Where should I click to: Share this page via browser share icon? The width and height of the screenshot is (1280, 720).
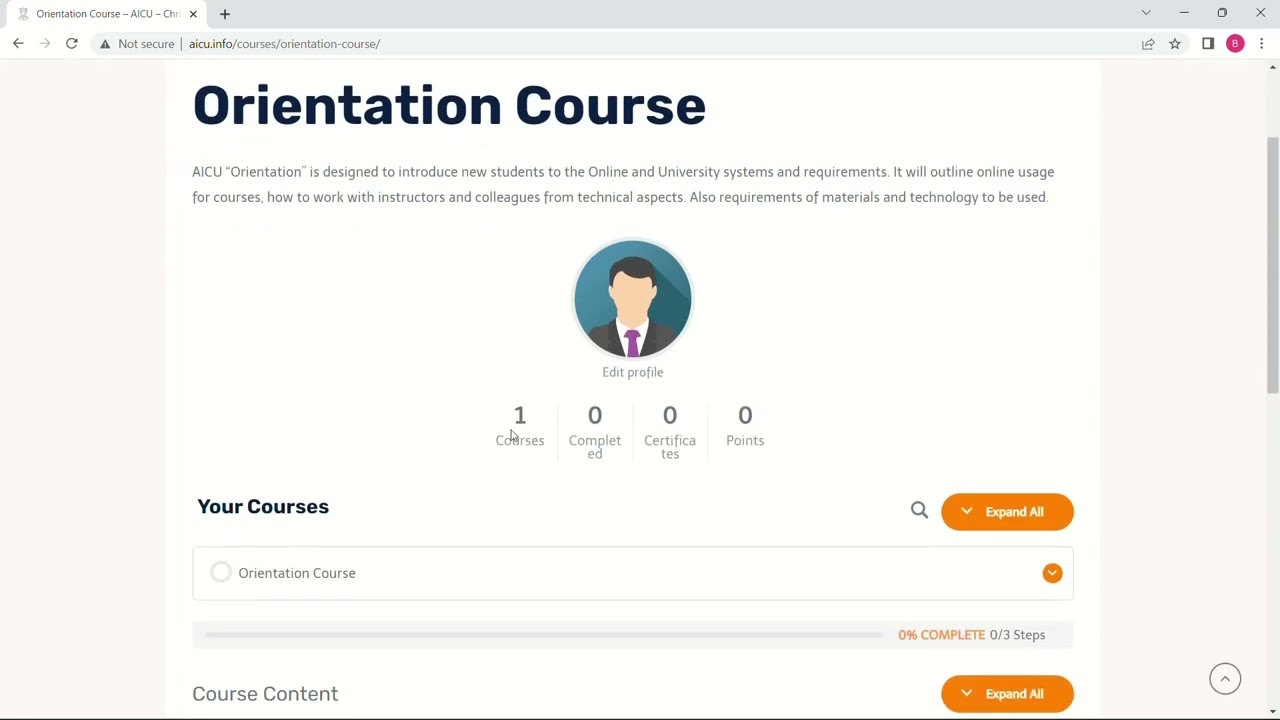pyautogui.click(x=1148, y=44)
